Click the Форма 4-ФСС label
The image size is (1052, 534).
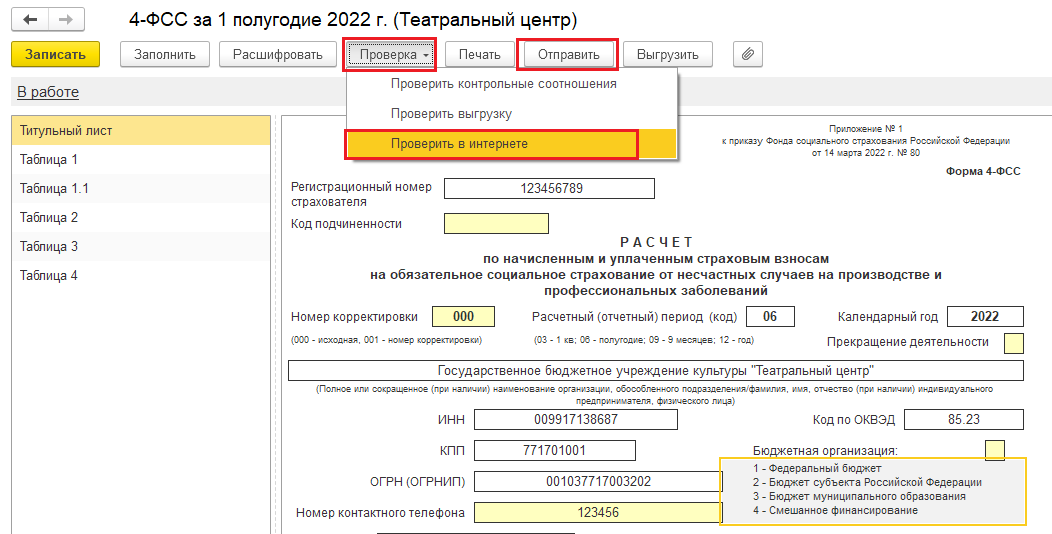coord(983,172)
